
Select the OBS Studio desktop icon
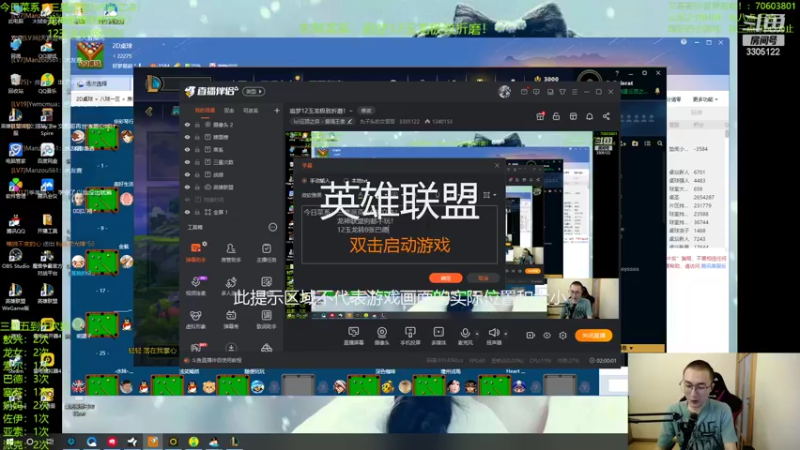[15, 259]
